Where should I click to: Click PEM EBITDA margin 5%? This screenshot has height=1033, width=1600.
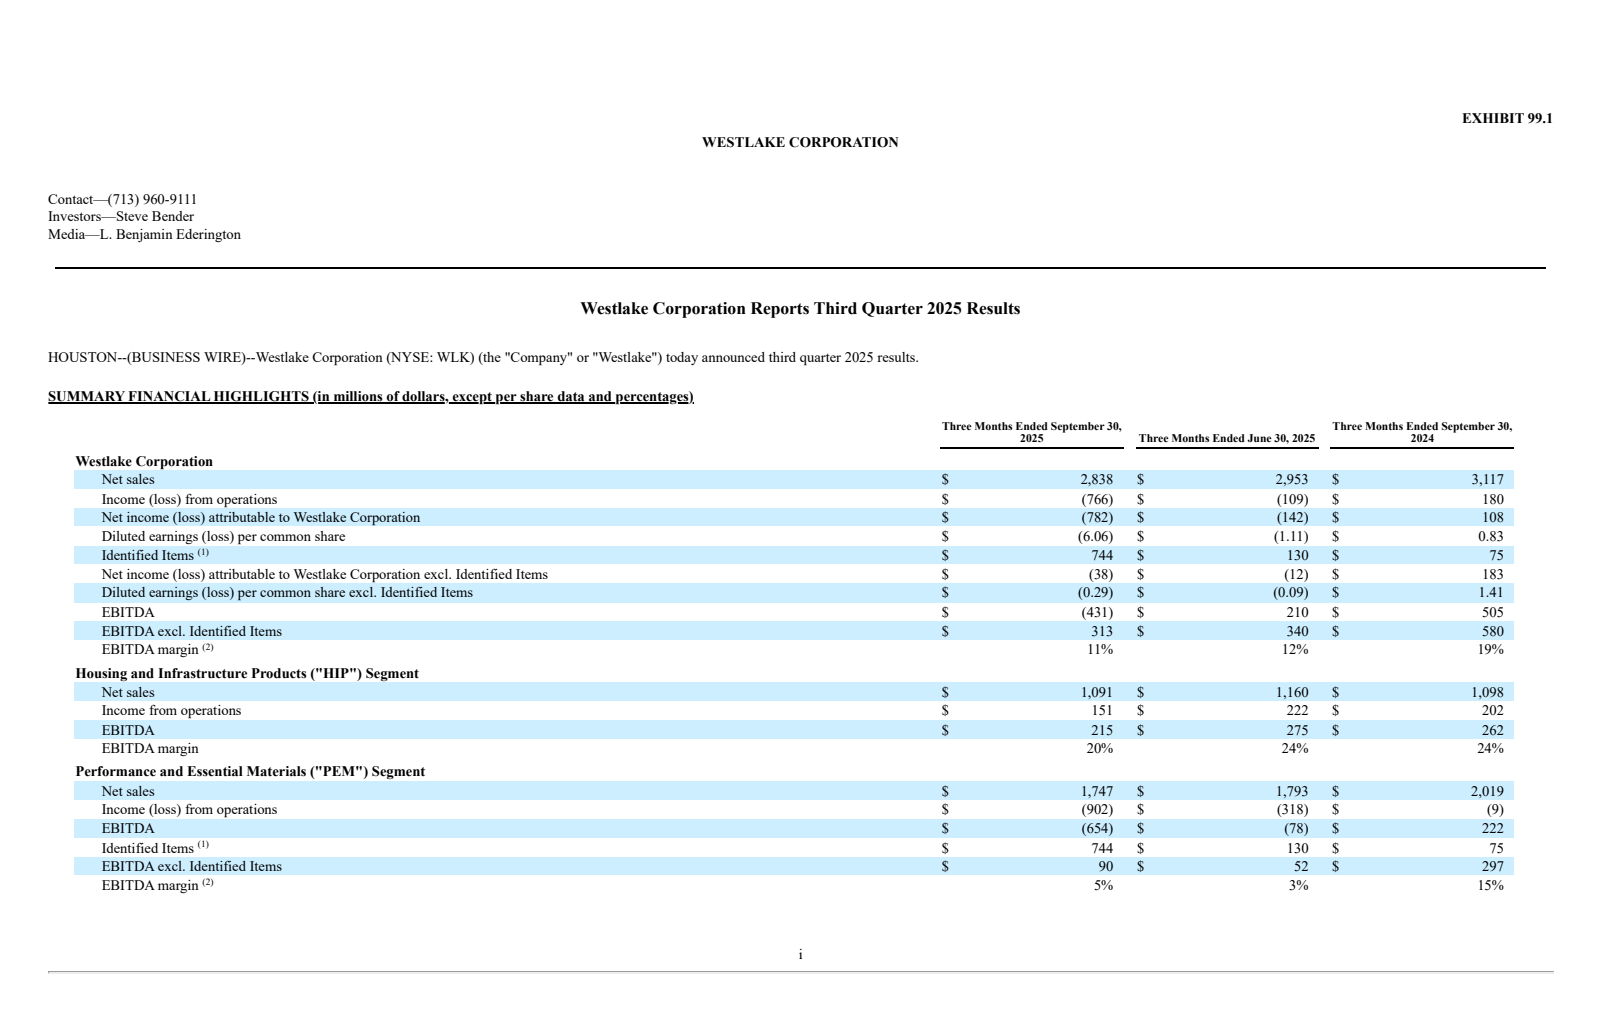1103,885
